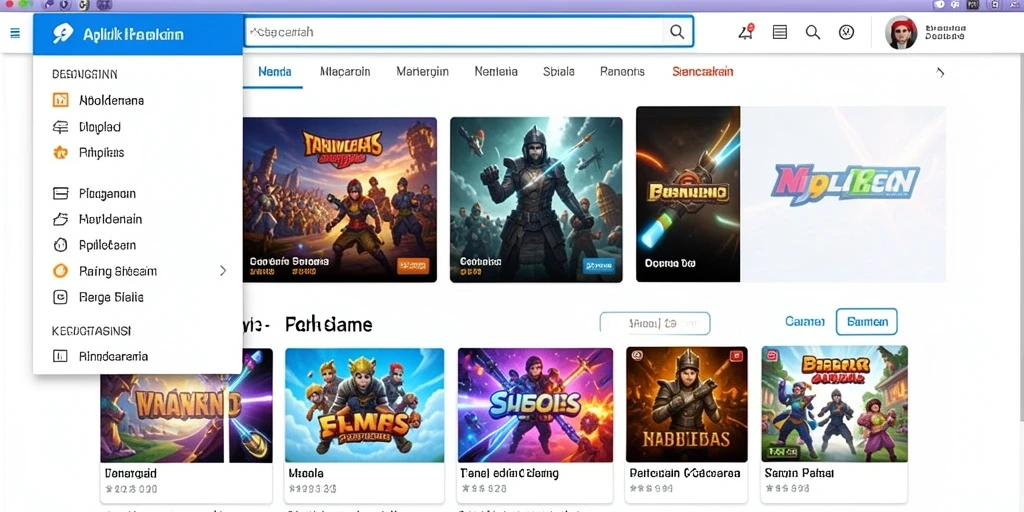Screen dimensions: 1024x512
Task: Click the outlined Barnen button
Action: 867,322
